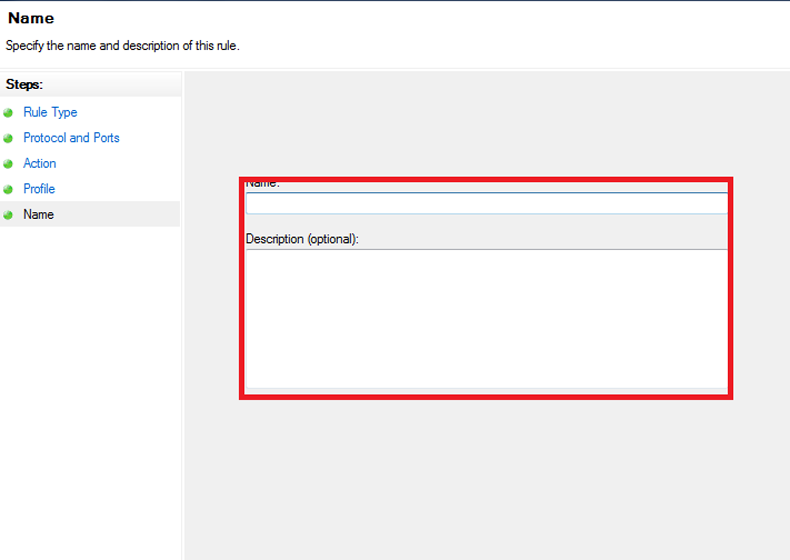This screenshot has height=560, width=790.
Task: Click the green bullet next to Action
Action: point(8,164)
